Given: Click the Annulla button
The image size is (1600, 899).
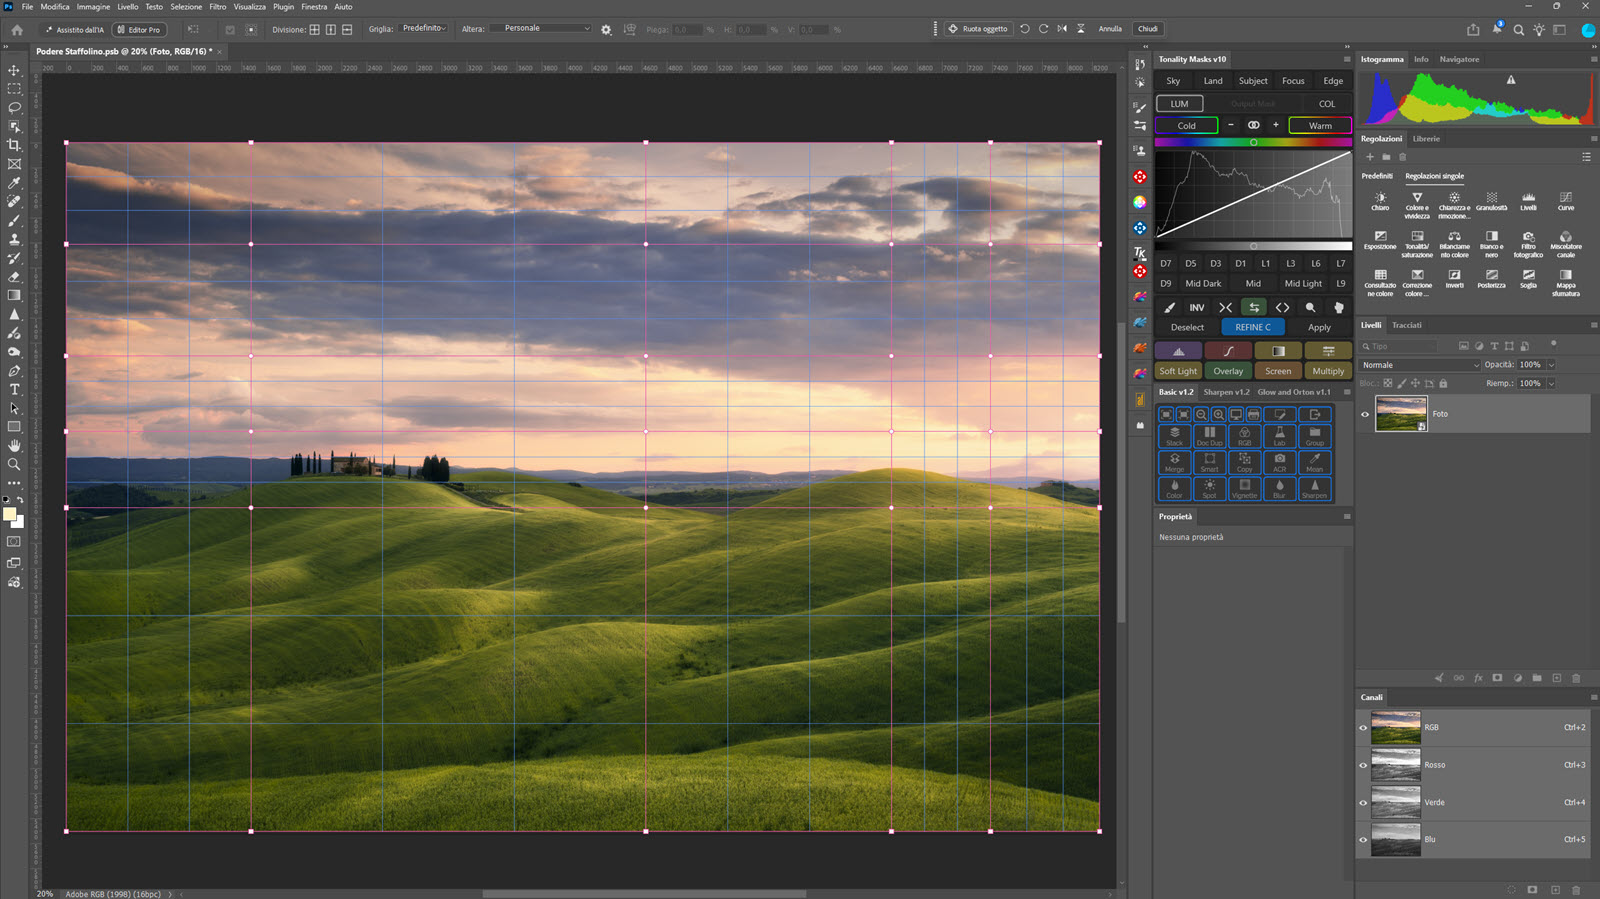Looking at the screenshot, I should 1110,29.
